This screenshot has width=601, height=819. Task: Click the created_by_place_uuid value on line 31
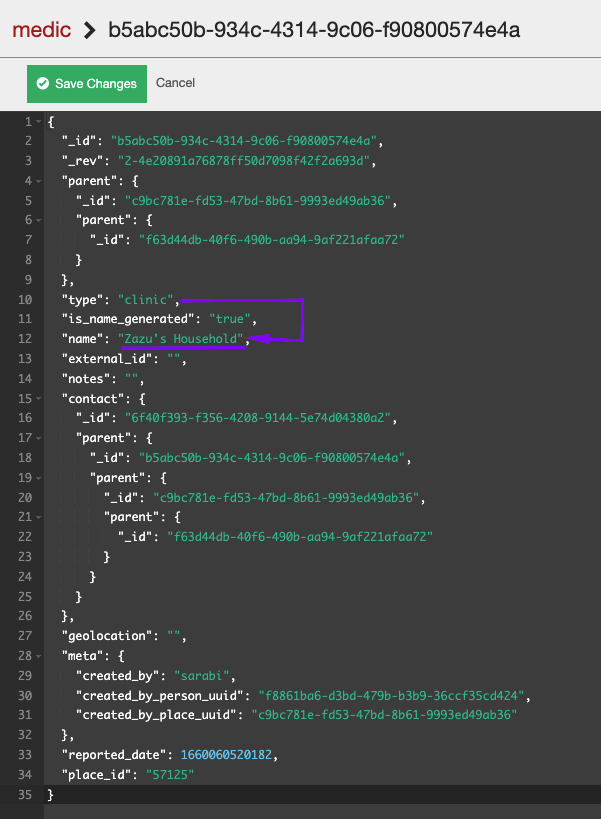(384, 715)
